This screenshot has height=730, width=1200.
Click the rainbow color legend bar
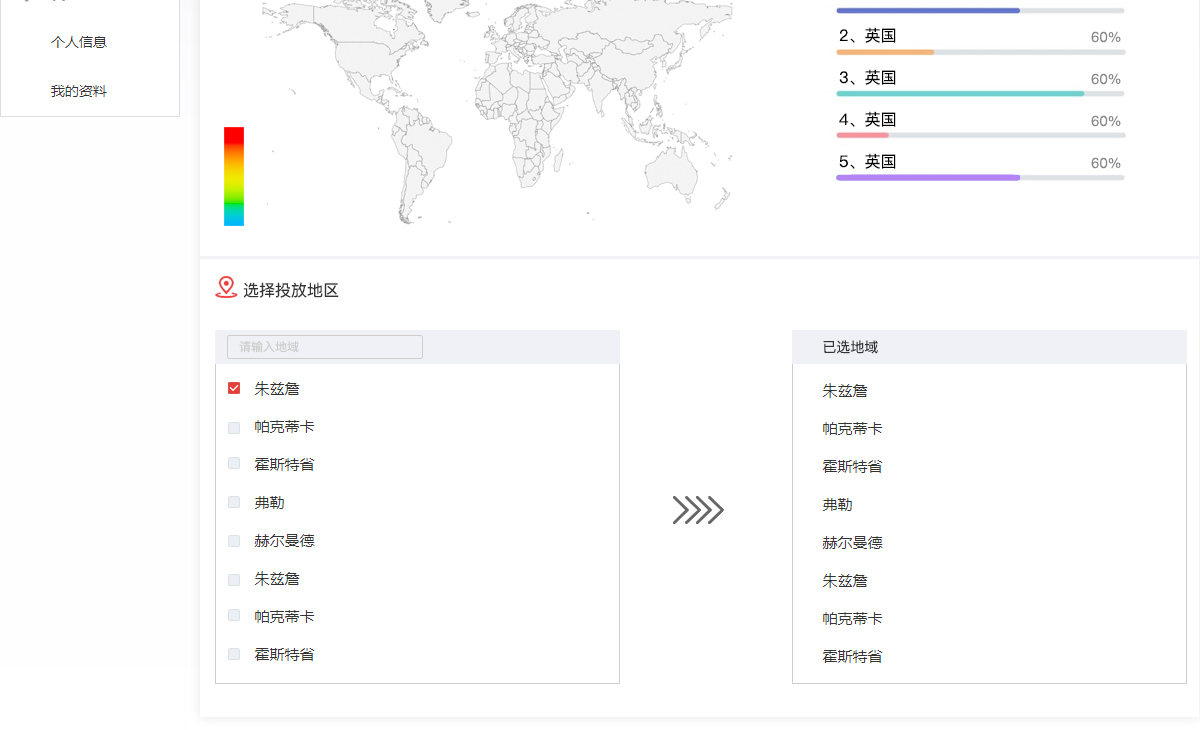click(234, 176)
